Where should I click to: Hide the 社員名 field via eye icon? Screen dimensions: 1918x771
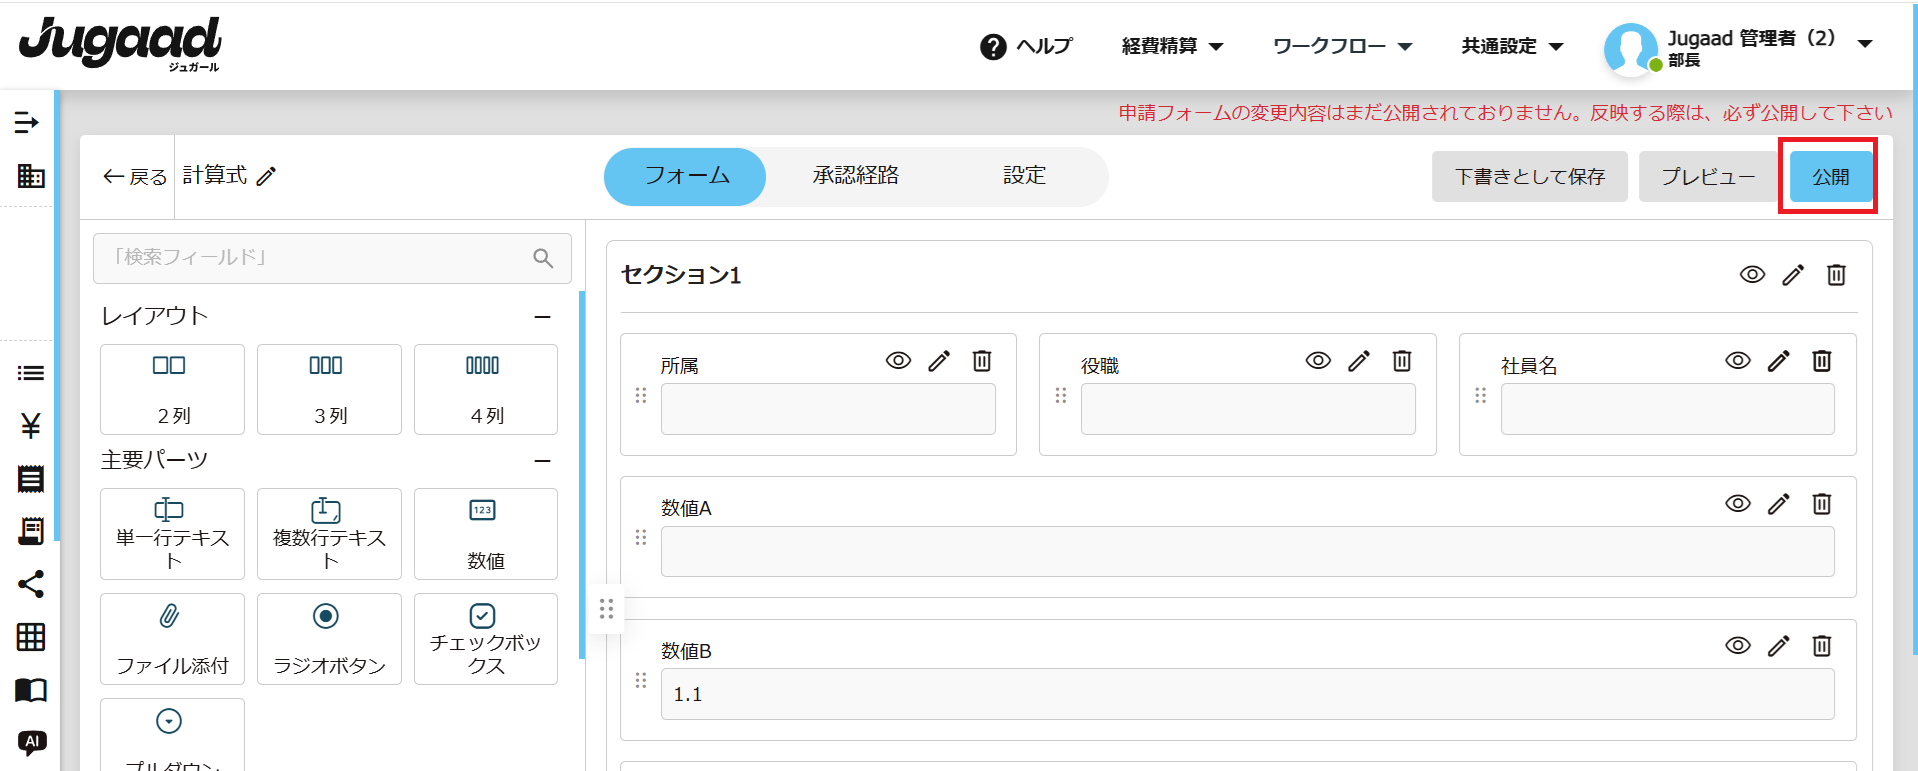coord(1738,361)
